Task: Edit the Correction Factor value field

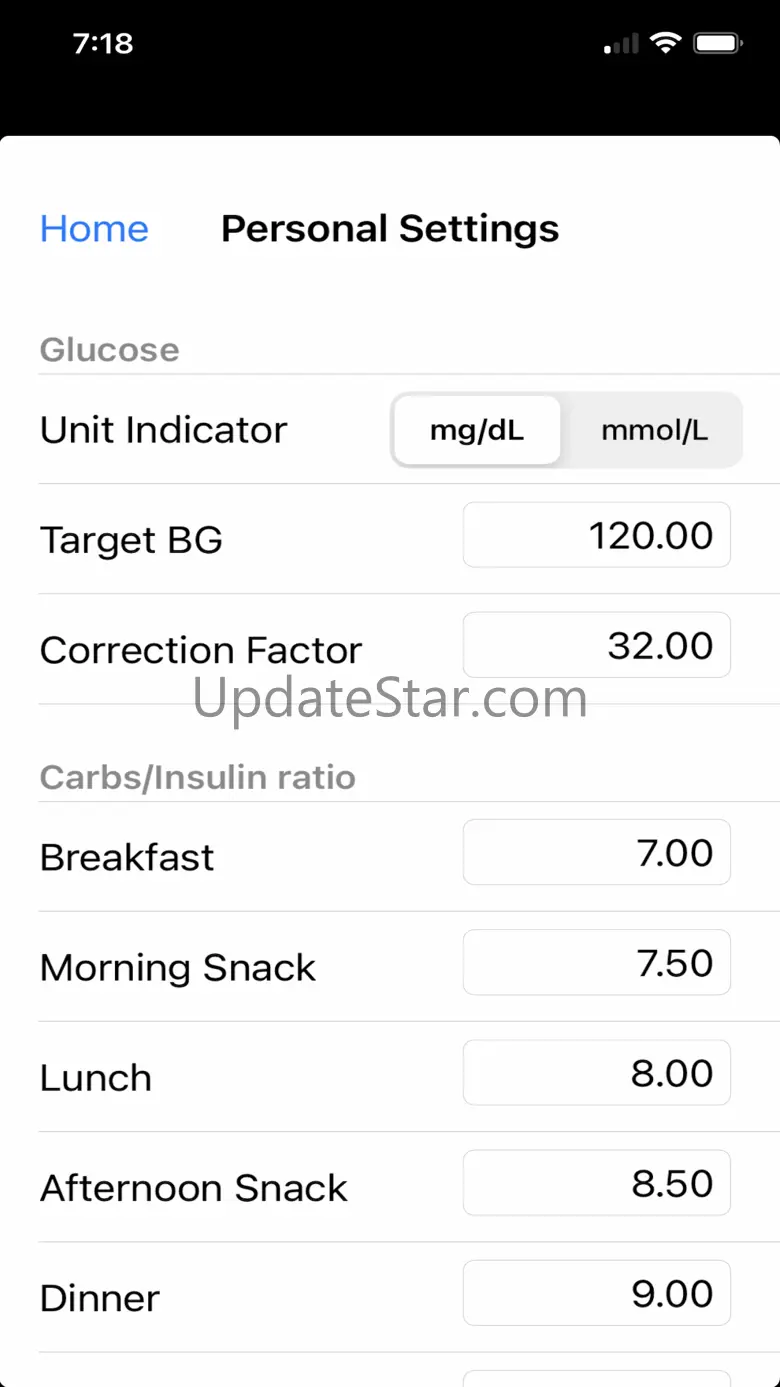Action: tap(596, 646)
